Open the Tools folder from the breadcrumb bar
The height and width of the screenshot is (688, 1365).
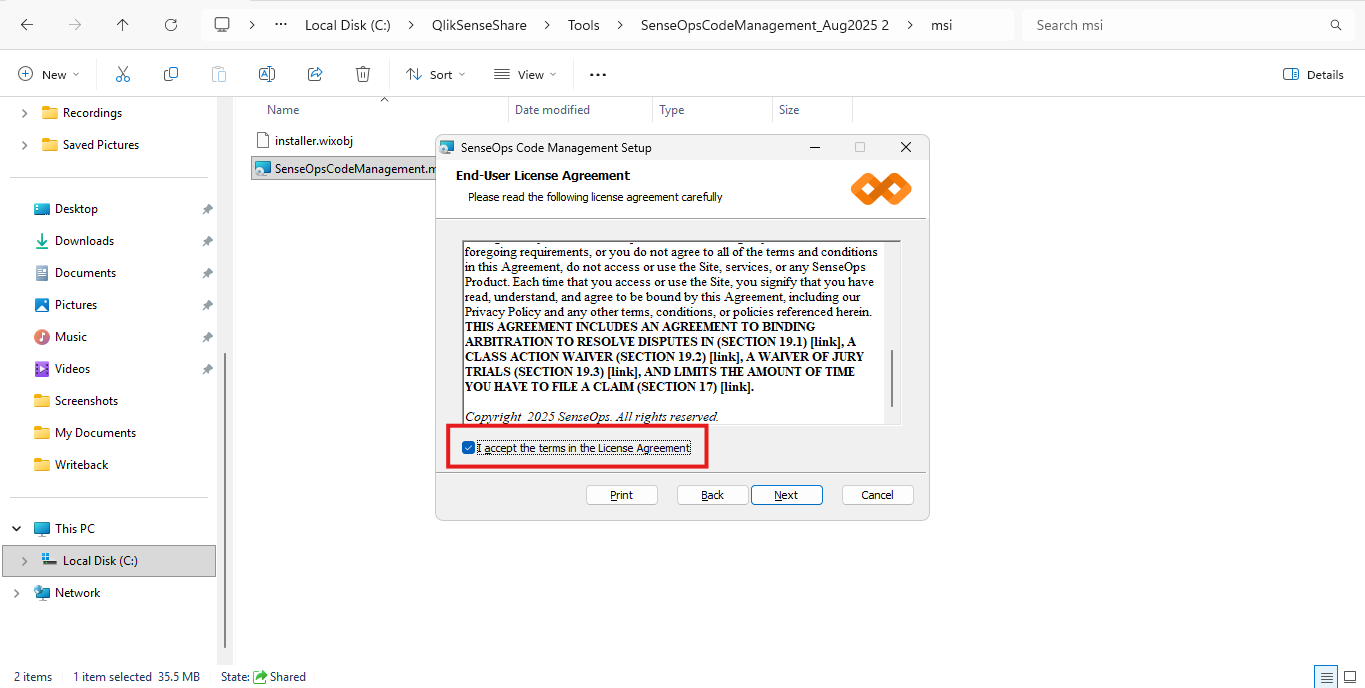583,25
